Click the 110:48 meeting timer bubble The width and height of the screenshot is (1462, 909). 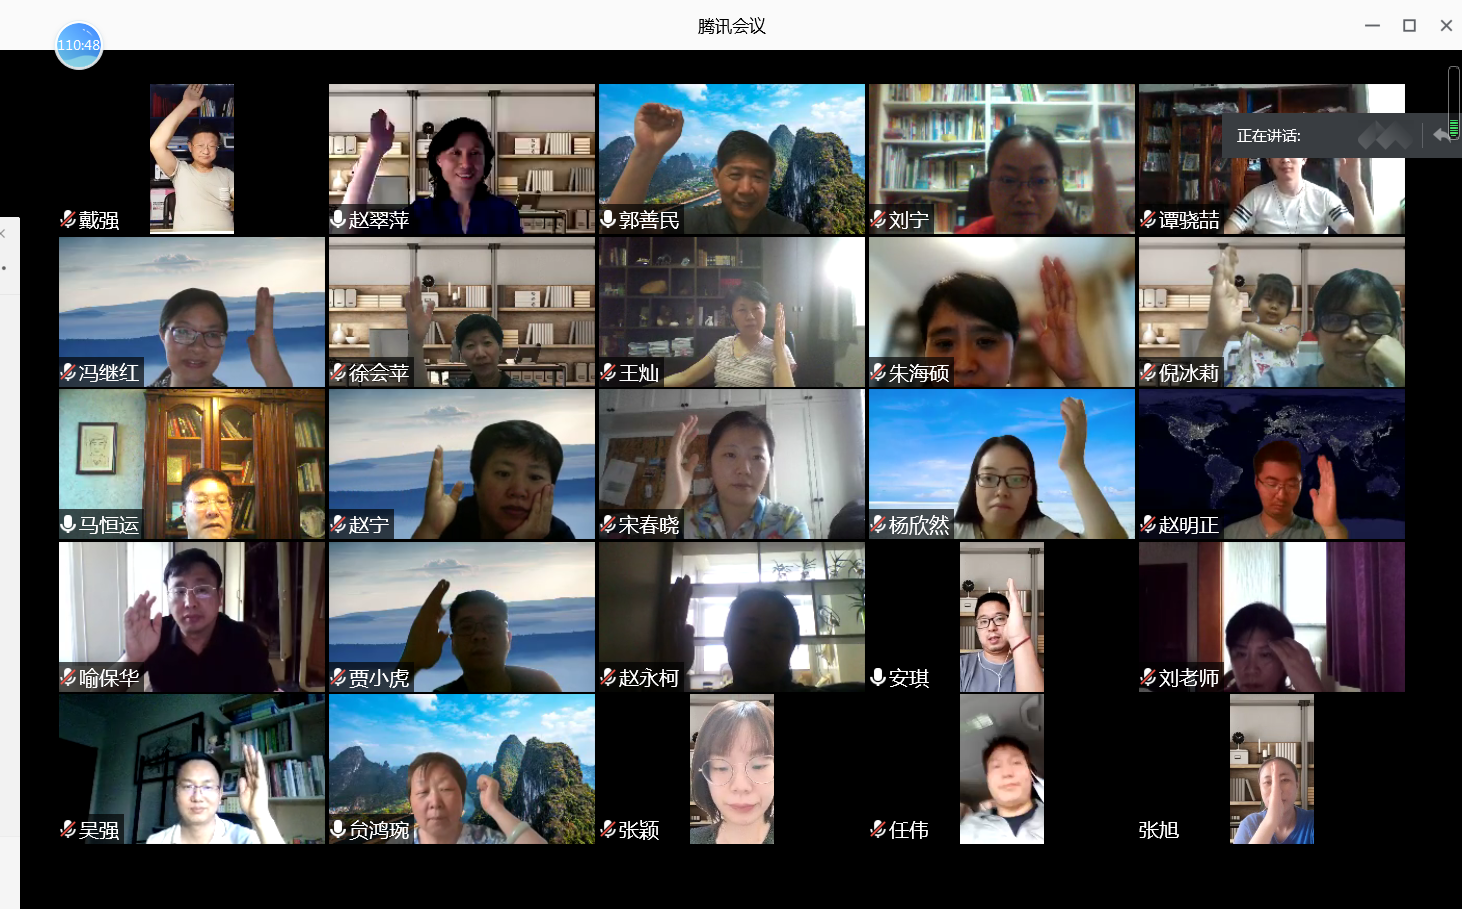[x=78, y=45]
